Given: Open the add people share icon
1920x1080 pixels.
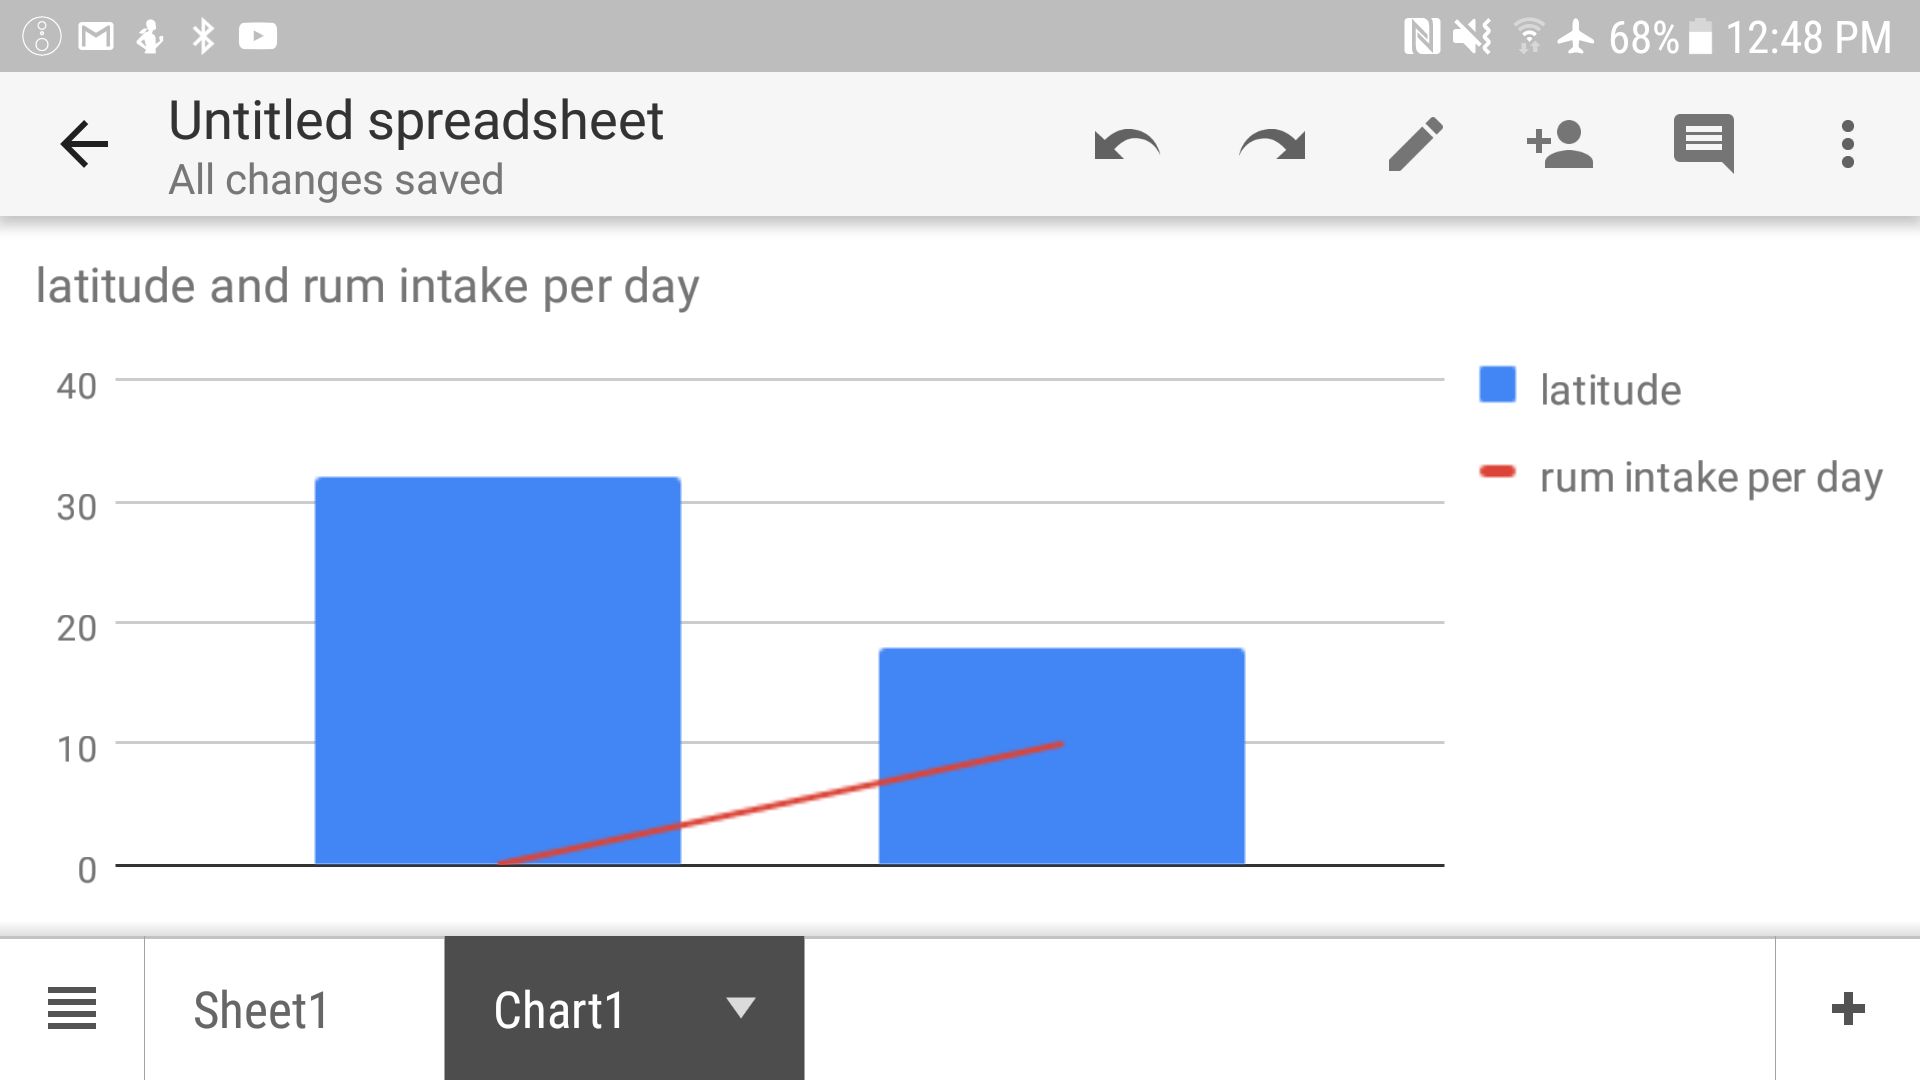Looking at the screenshot, I should 1560,145.
